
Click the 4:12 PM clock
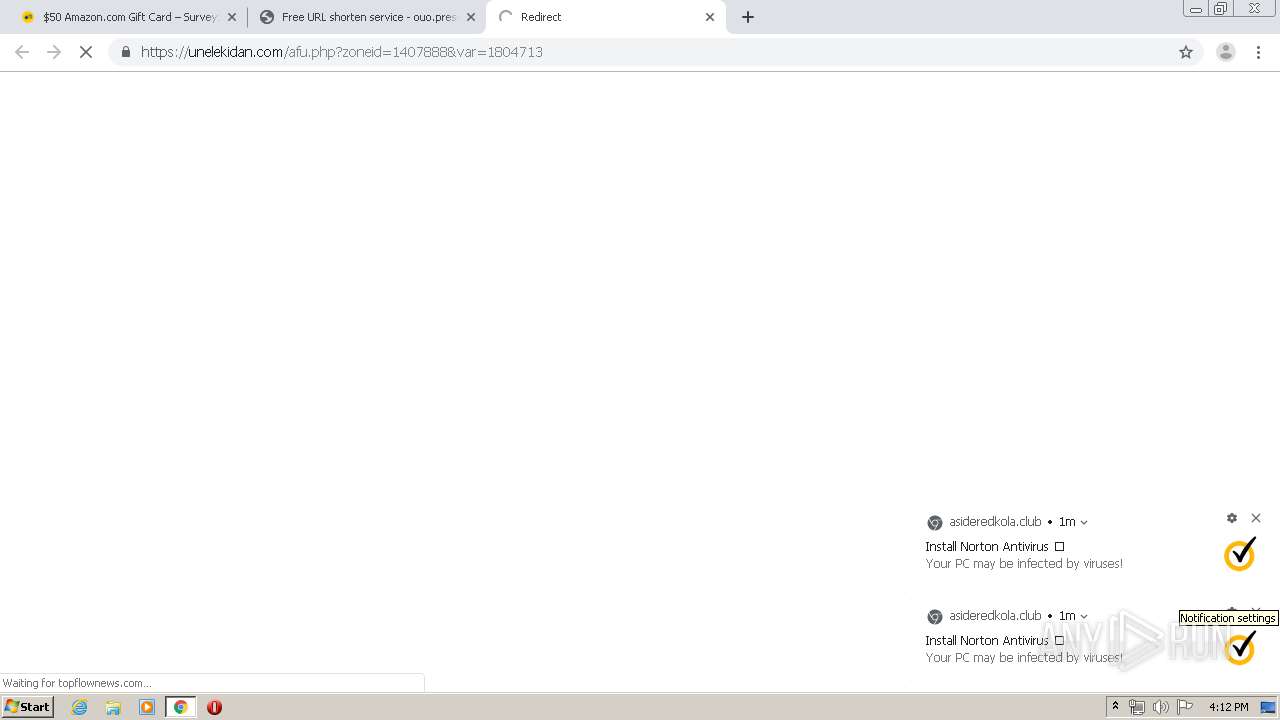[x=1228, y=707]
